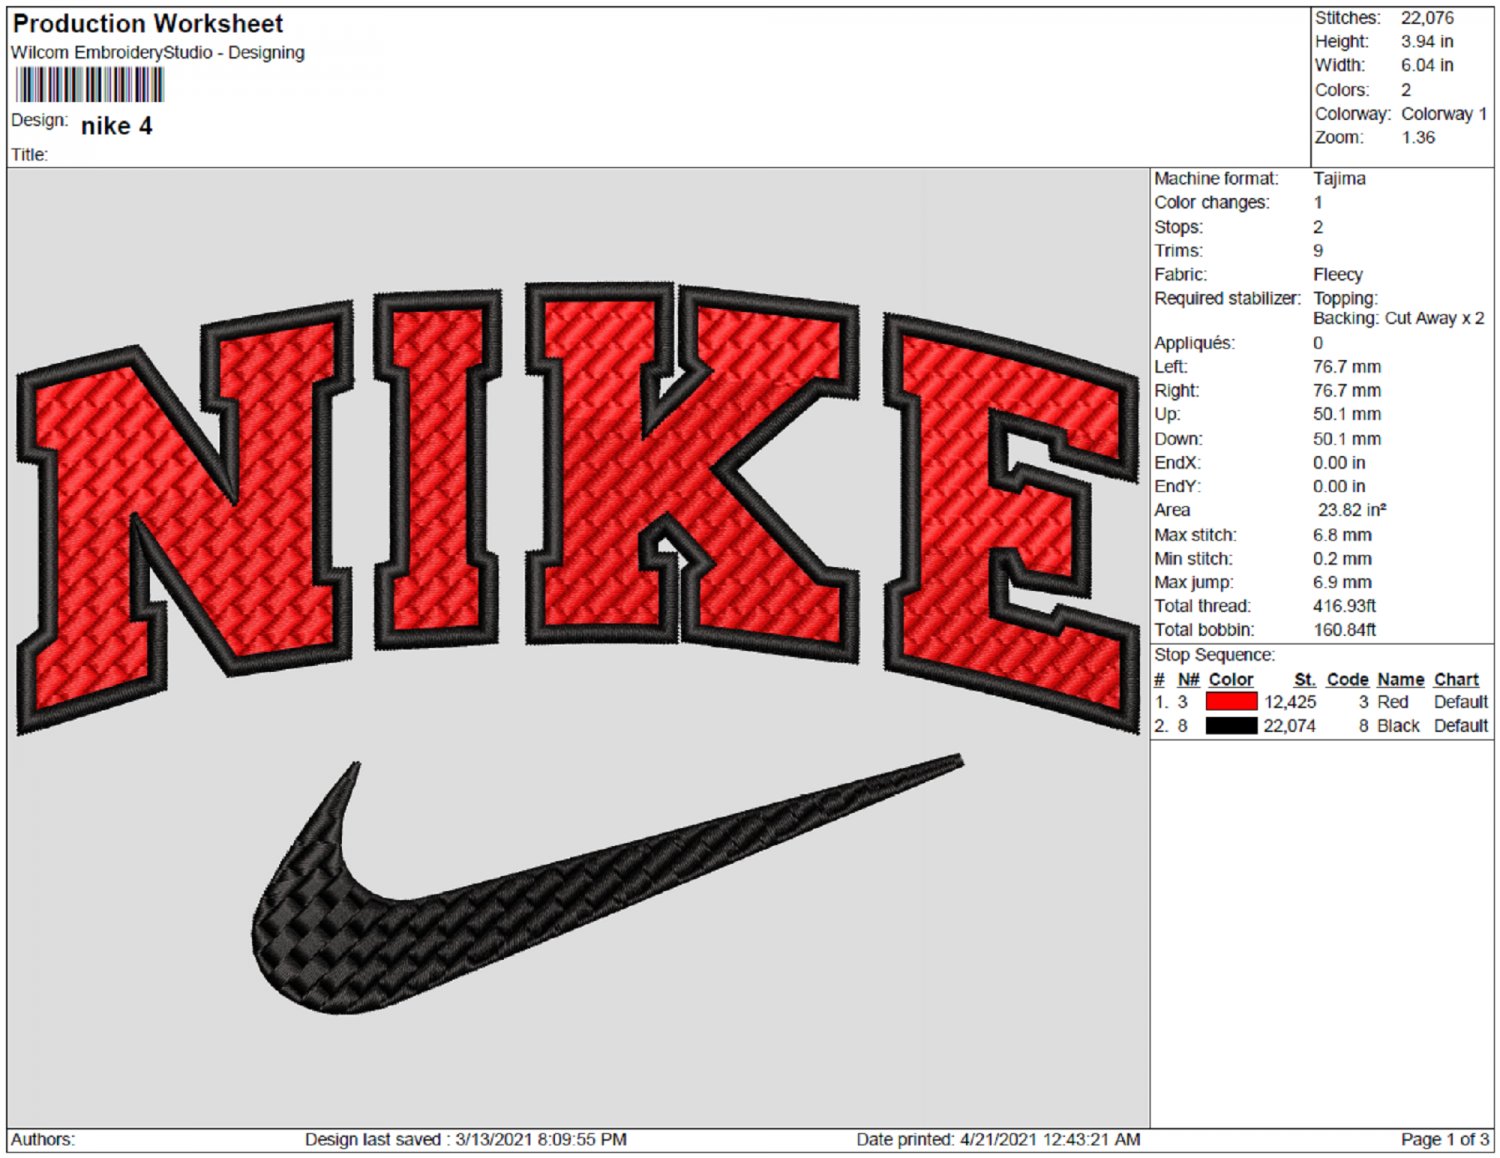Click the "Code" column header
Screen dimensions: 1500x1158
pyautogui.click(x=1347, y=680)
